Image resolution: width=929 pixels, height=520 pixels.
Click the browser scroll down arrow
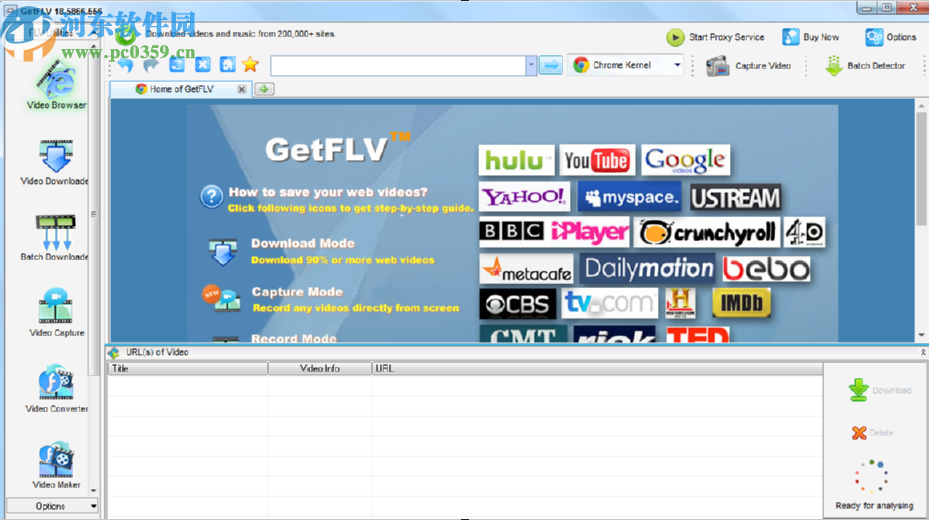(921, 335)
